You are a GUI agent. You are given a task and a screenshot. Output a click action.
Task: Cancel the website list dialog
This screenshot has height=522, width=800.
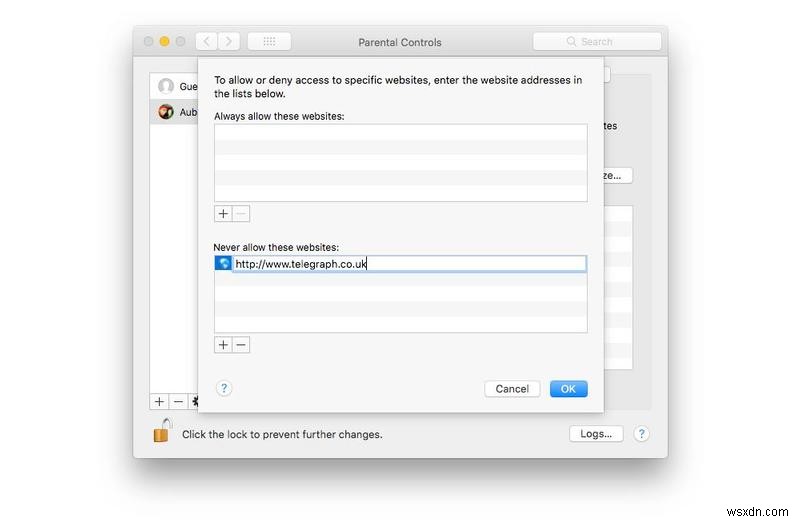point(512,389)
